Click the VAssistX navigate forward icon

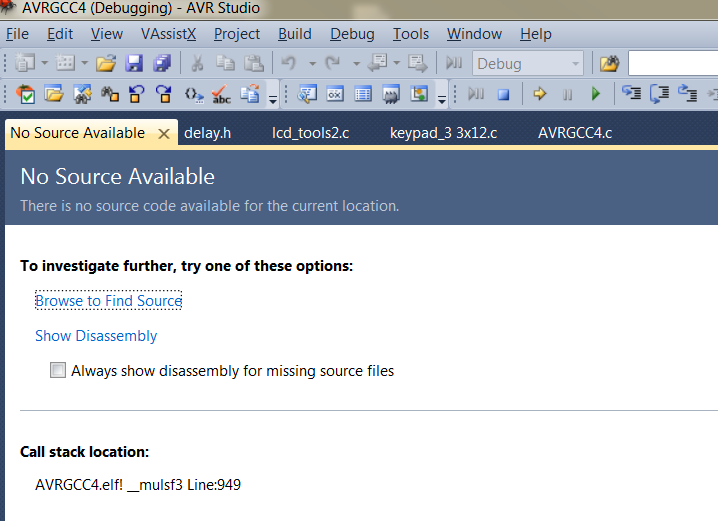164,94
